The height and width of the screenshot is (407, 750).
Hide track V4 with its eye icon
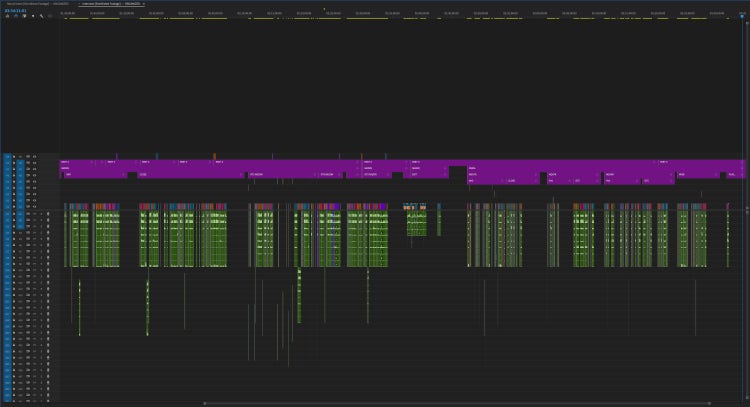coord(34,188)
